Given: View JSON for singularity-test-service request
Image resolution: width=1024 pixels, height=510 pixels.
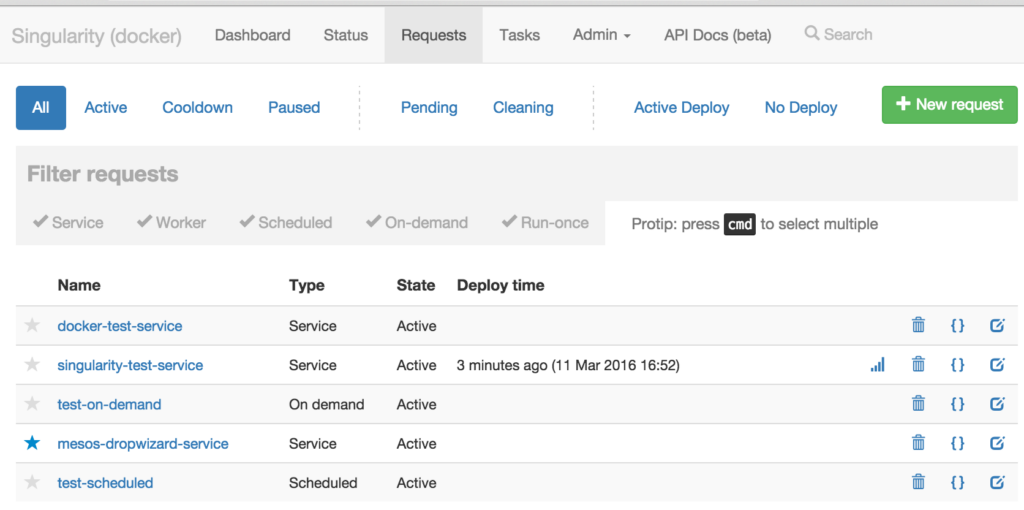Looking at the screenshot, I should tap(957, 365).
